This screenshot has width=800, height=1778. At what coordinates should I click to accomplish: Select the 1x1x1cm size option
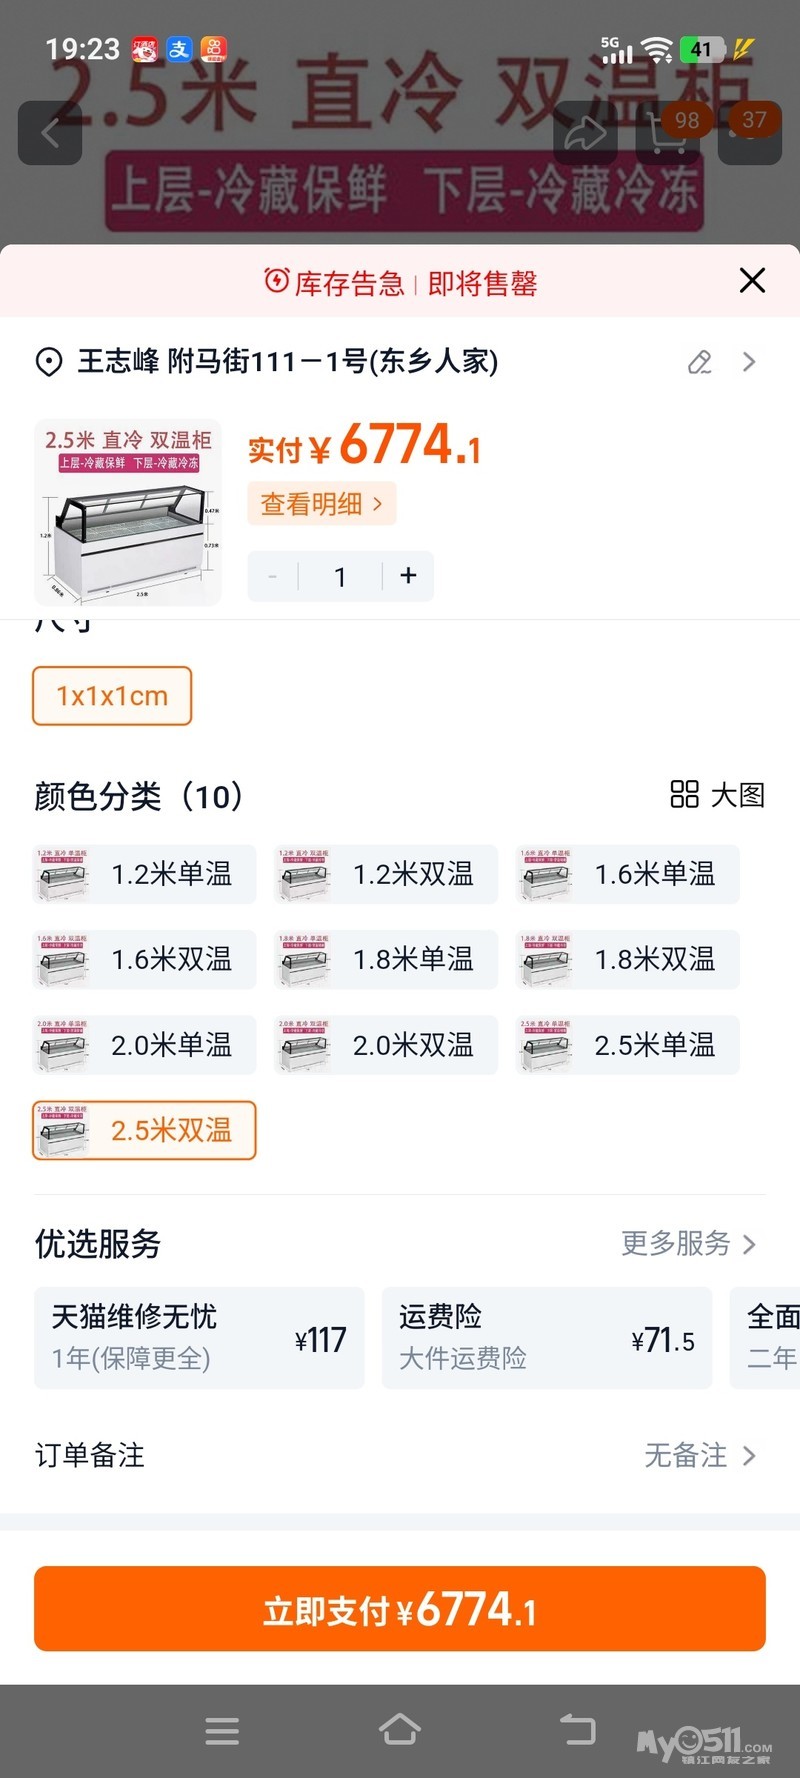112,696
